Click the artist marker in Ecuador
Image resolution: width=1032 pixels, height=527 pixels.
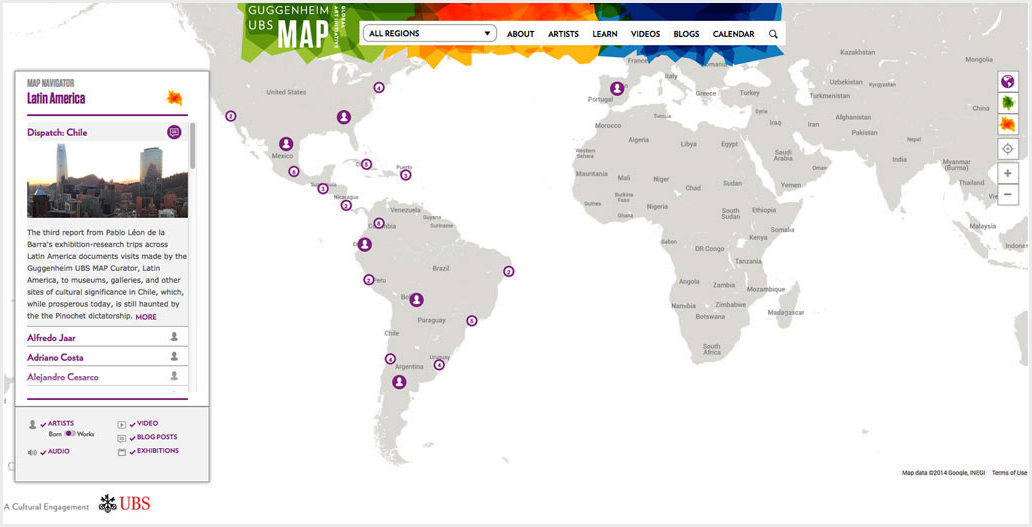pyautogui.click(x=365, y=245)
